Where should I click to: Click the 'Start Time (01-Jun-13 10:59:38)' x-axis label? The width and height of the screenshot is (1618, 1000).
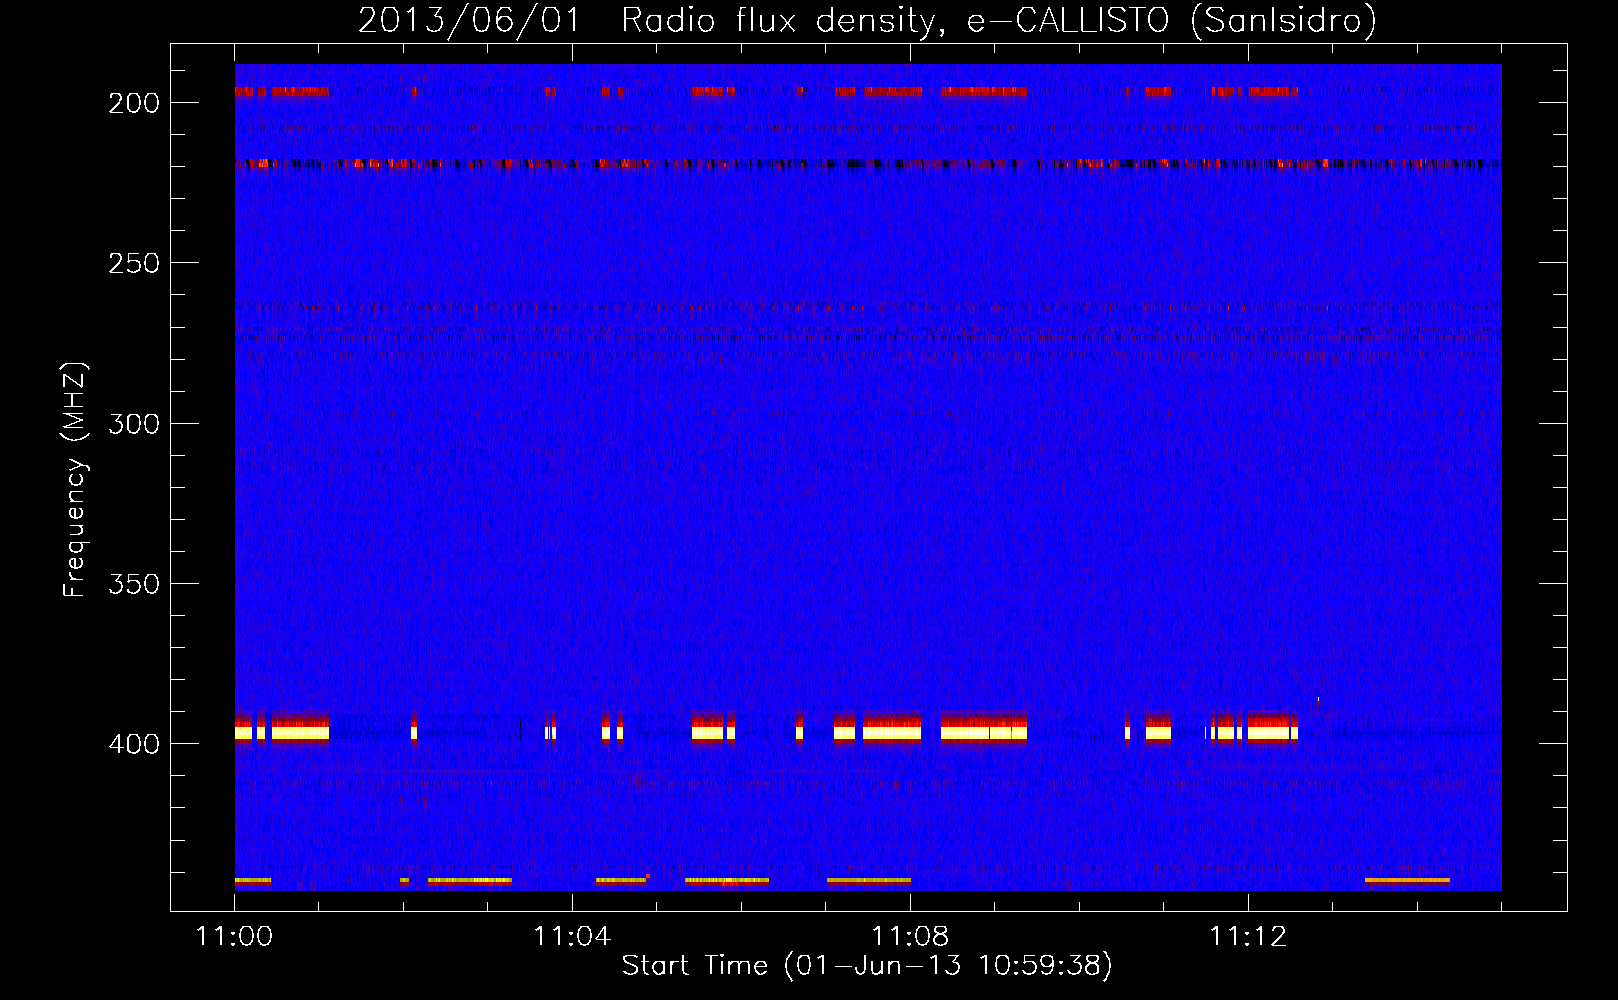pyautogui.click(x=867, y=966)
